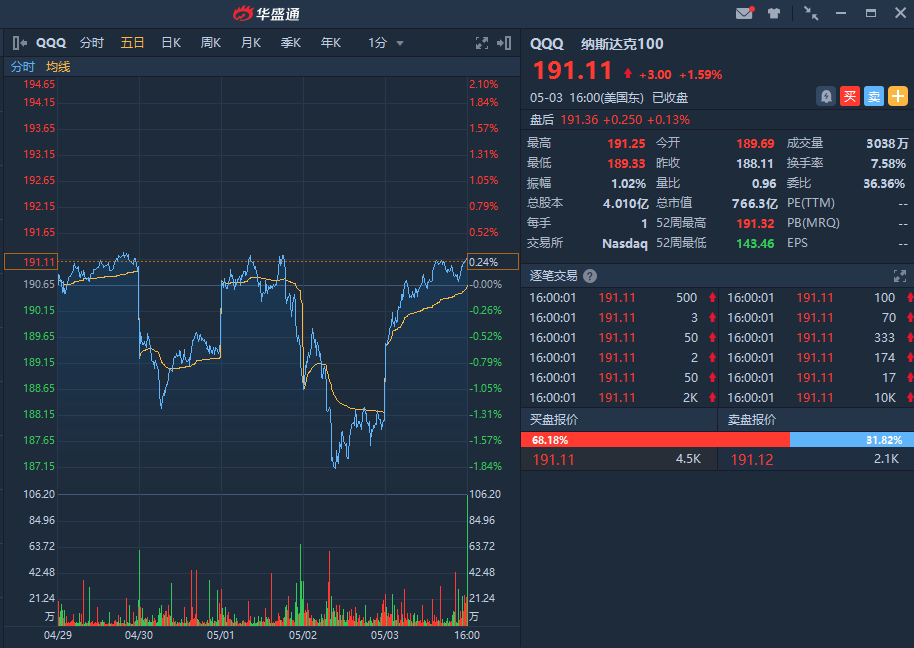This screenshot has width=914, height=648.
Task: Set a price alert bell icon
Action: [x=826, y=96]
